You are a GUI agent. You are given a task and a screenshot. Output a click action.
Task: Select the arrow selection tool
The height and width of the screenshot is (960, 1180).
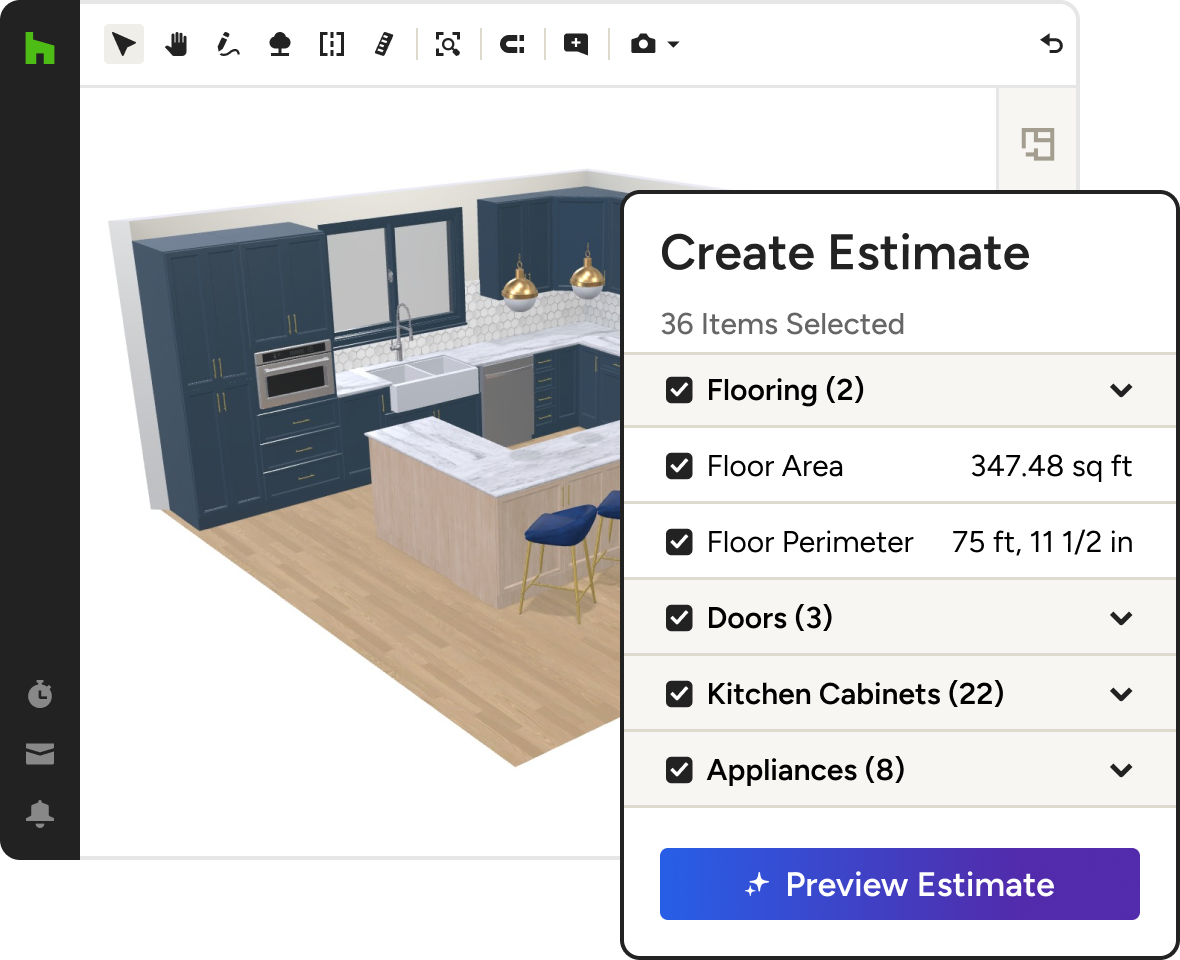click(x=123, y=44)
